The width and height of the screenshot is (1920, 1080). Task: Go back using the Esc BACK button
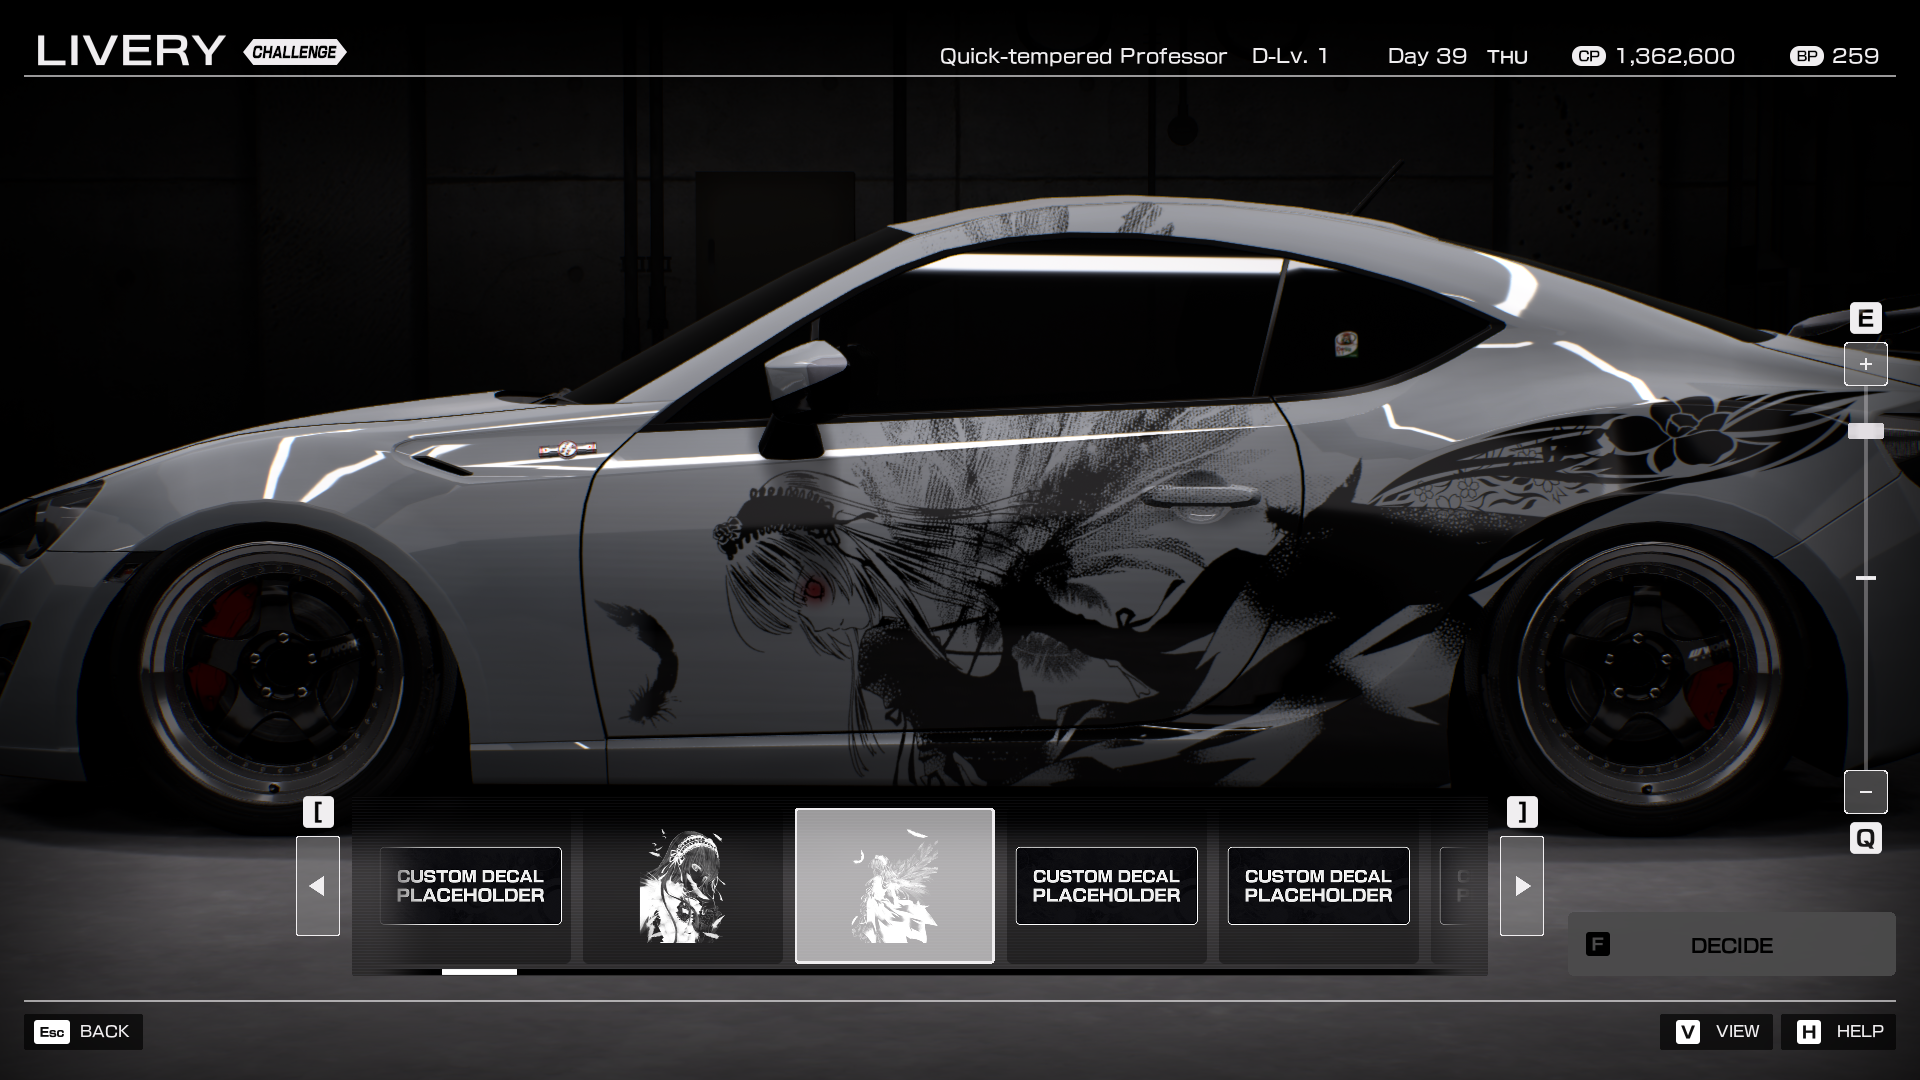pos(83,1031)
